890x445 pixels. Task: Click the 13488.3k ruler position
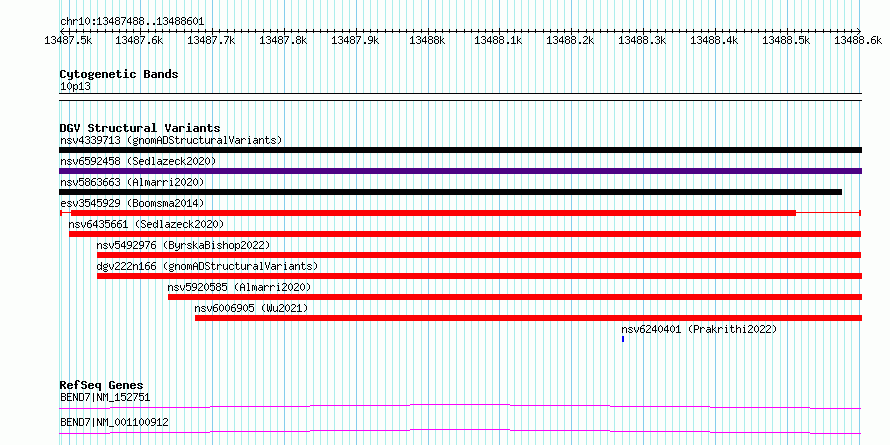642,40
